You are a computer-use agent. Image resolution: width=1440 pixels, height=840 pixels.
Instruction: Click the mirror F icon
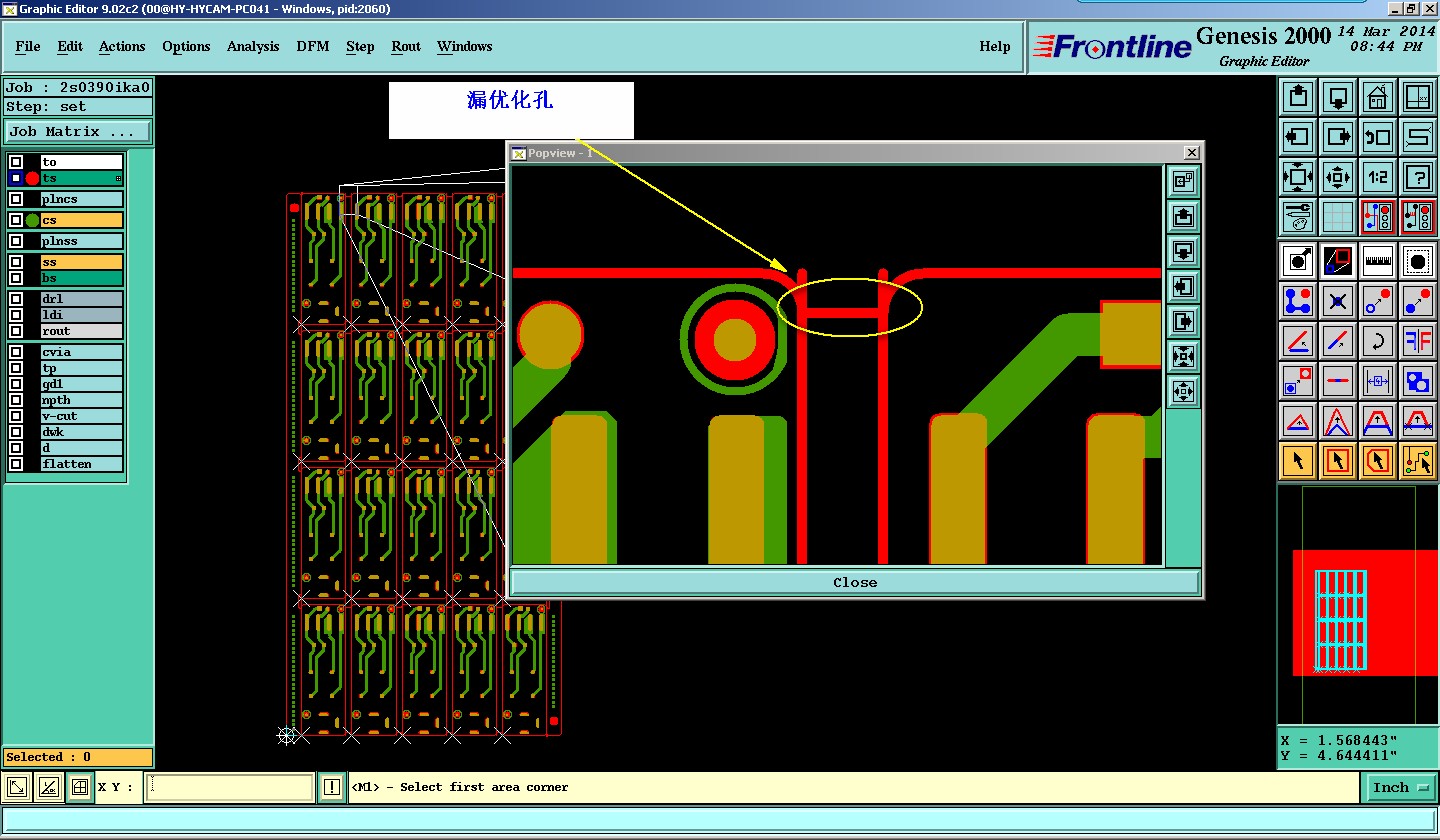1417,341
